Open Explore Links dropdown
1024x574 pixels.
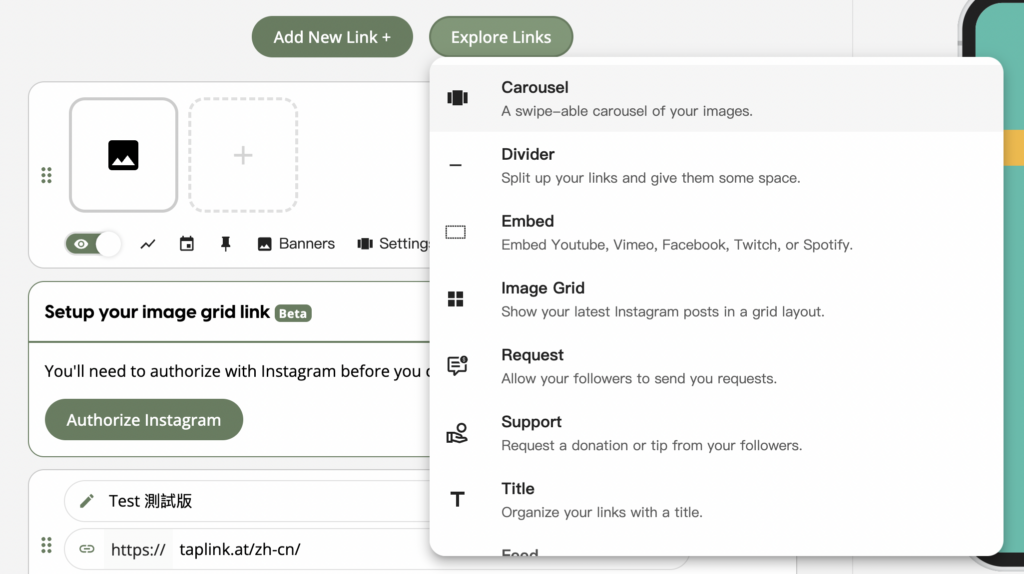pos(501,37)
